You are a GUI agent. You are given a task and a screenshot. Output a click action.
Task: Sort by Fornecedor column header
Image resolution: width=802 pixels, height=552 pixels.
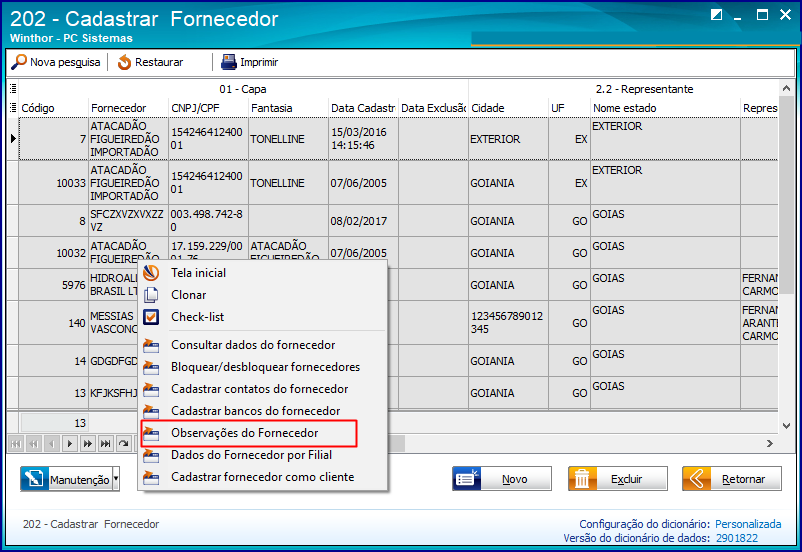coord(128,108)
